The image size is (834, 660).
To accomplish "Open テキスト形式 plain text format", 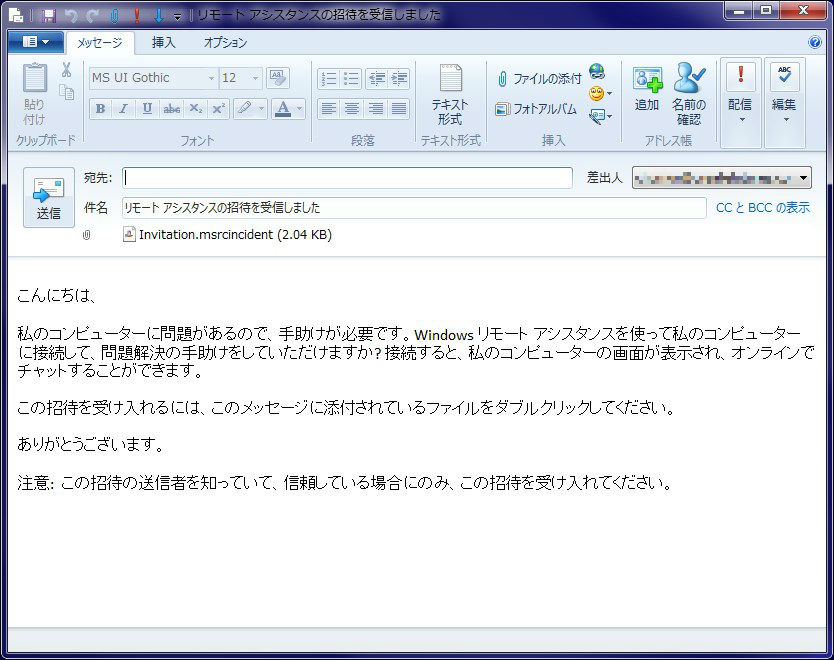I will coord(450,93).
